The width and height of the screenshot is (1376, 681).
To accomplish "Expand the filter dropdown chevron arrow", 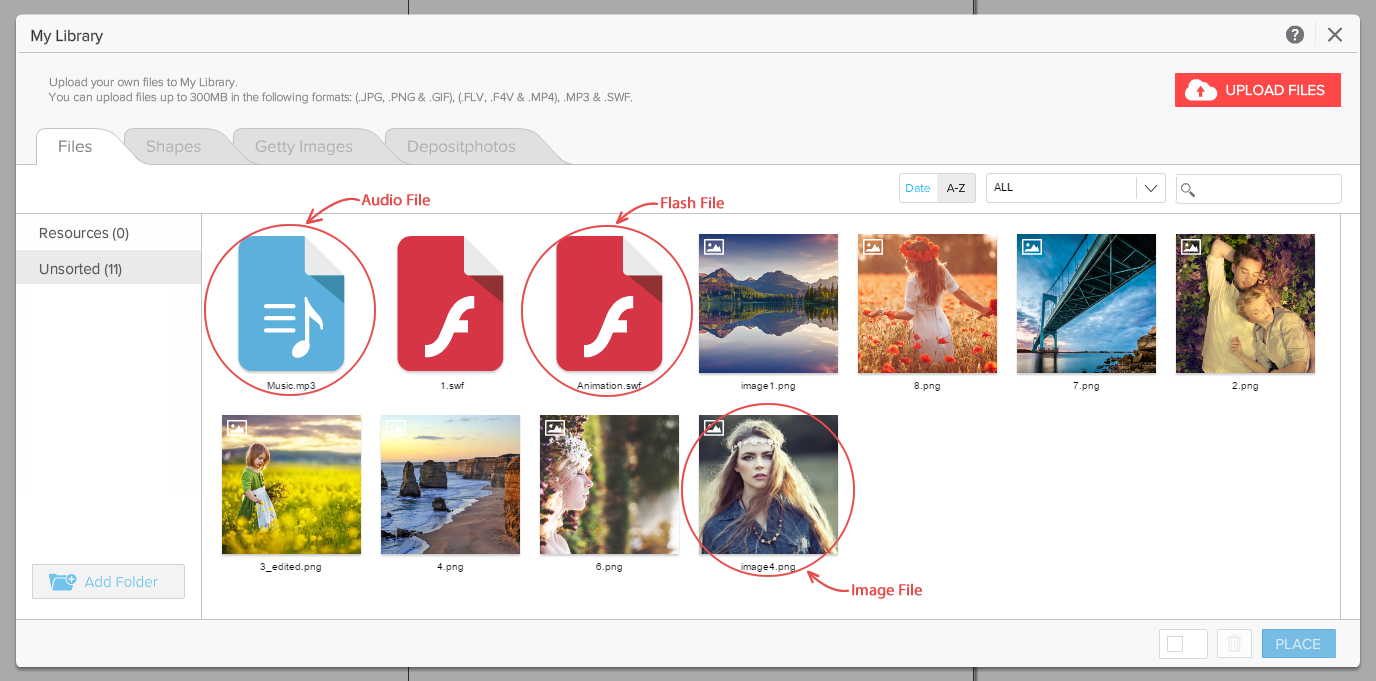I will (1151, 188).
